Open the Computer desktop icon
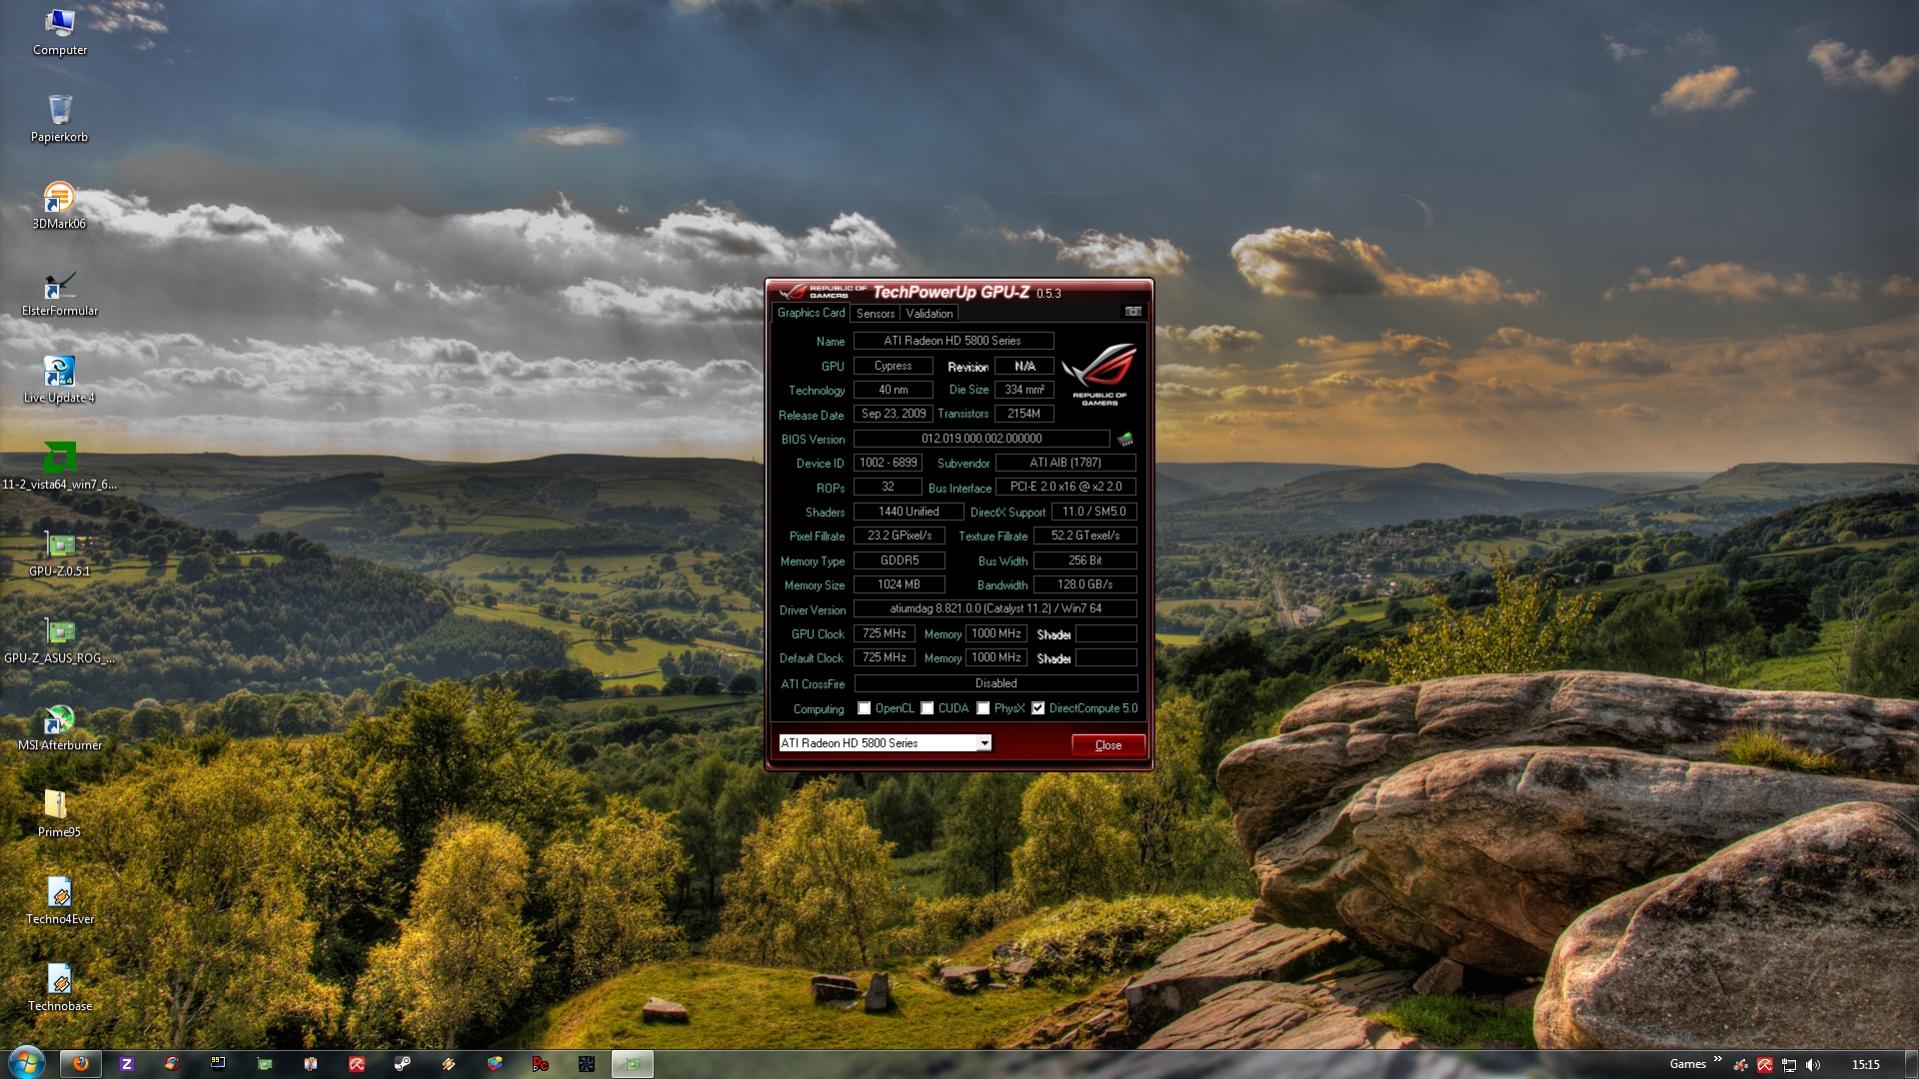 pos(60,32)
